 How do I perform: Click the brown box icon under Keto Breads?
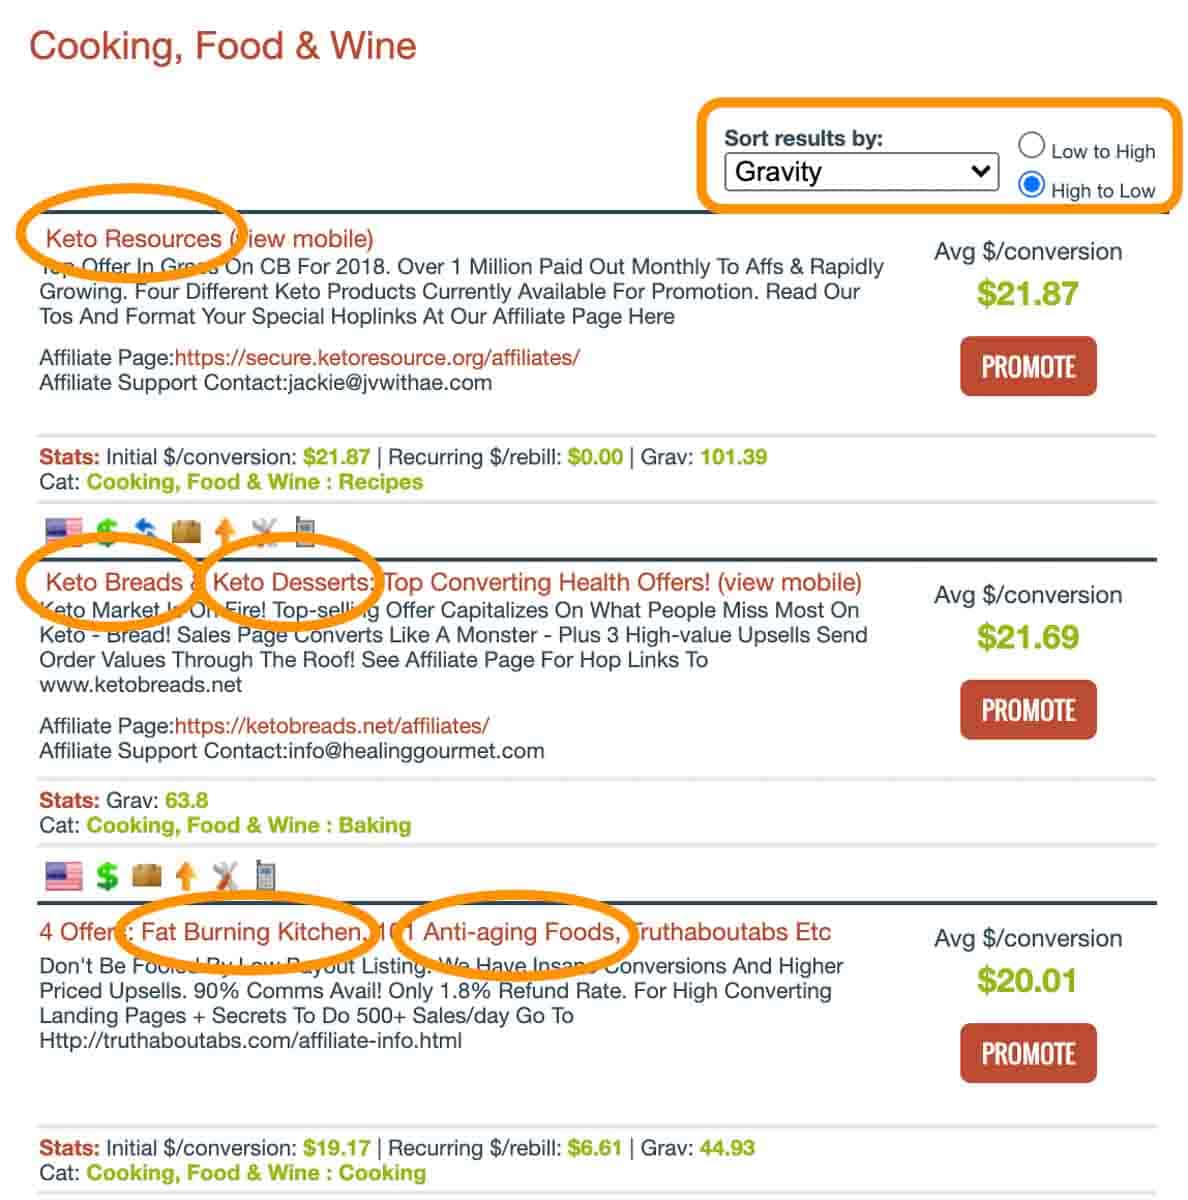[146, 876]
